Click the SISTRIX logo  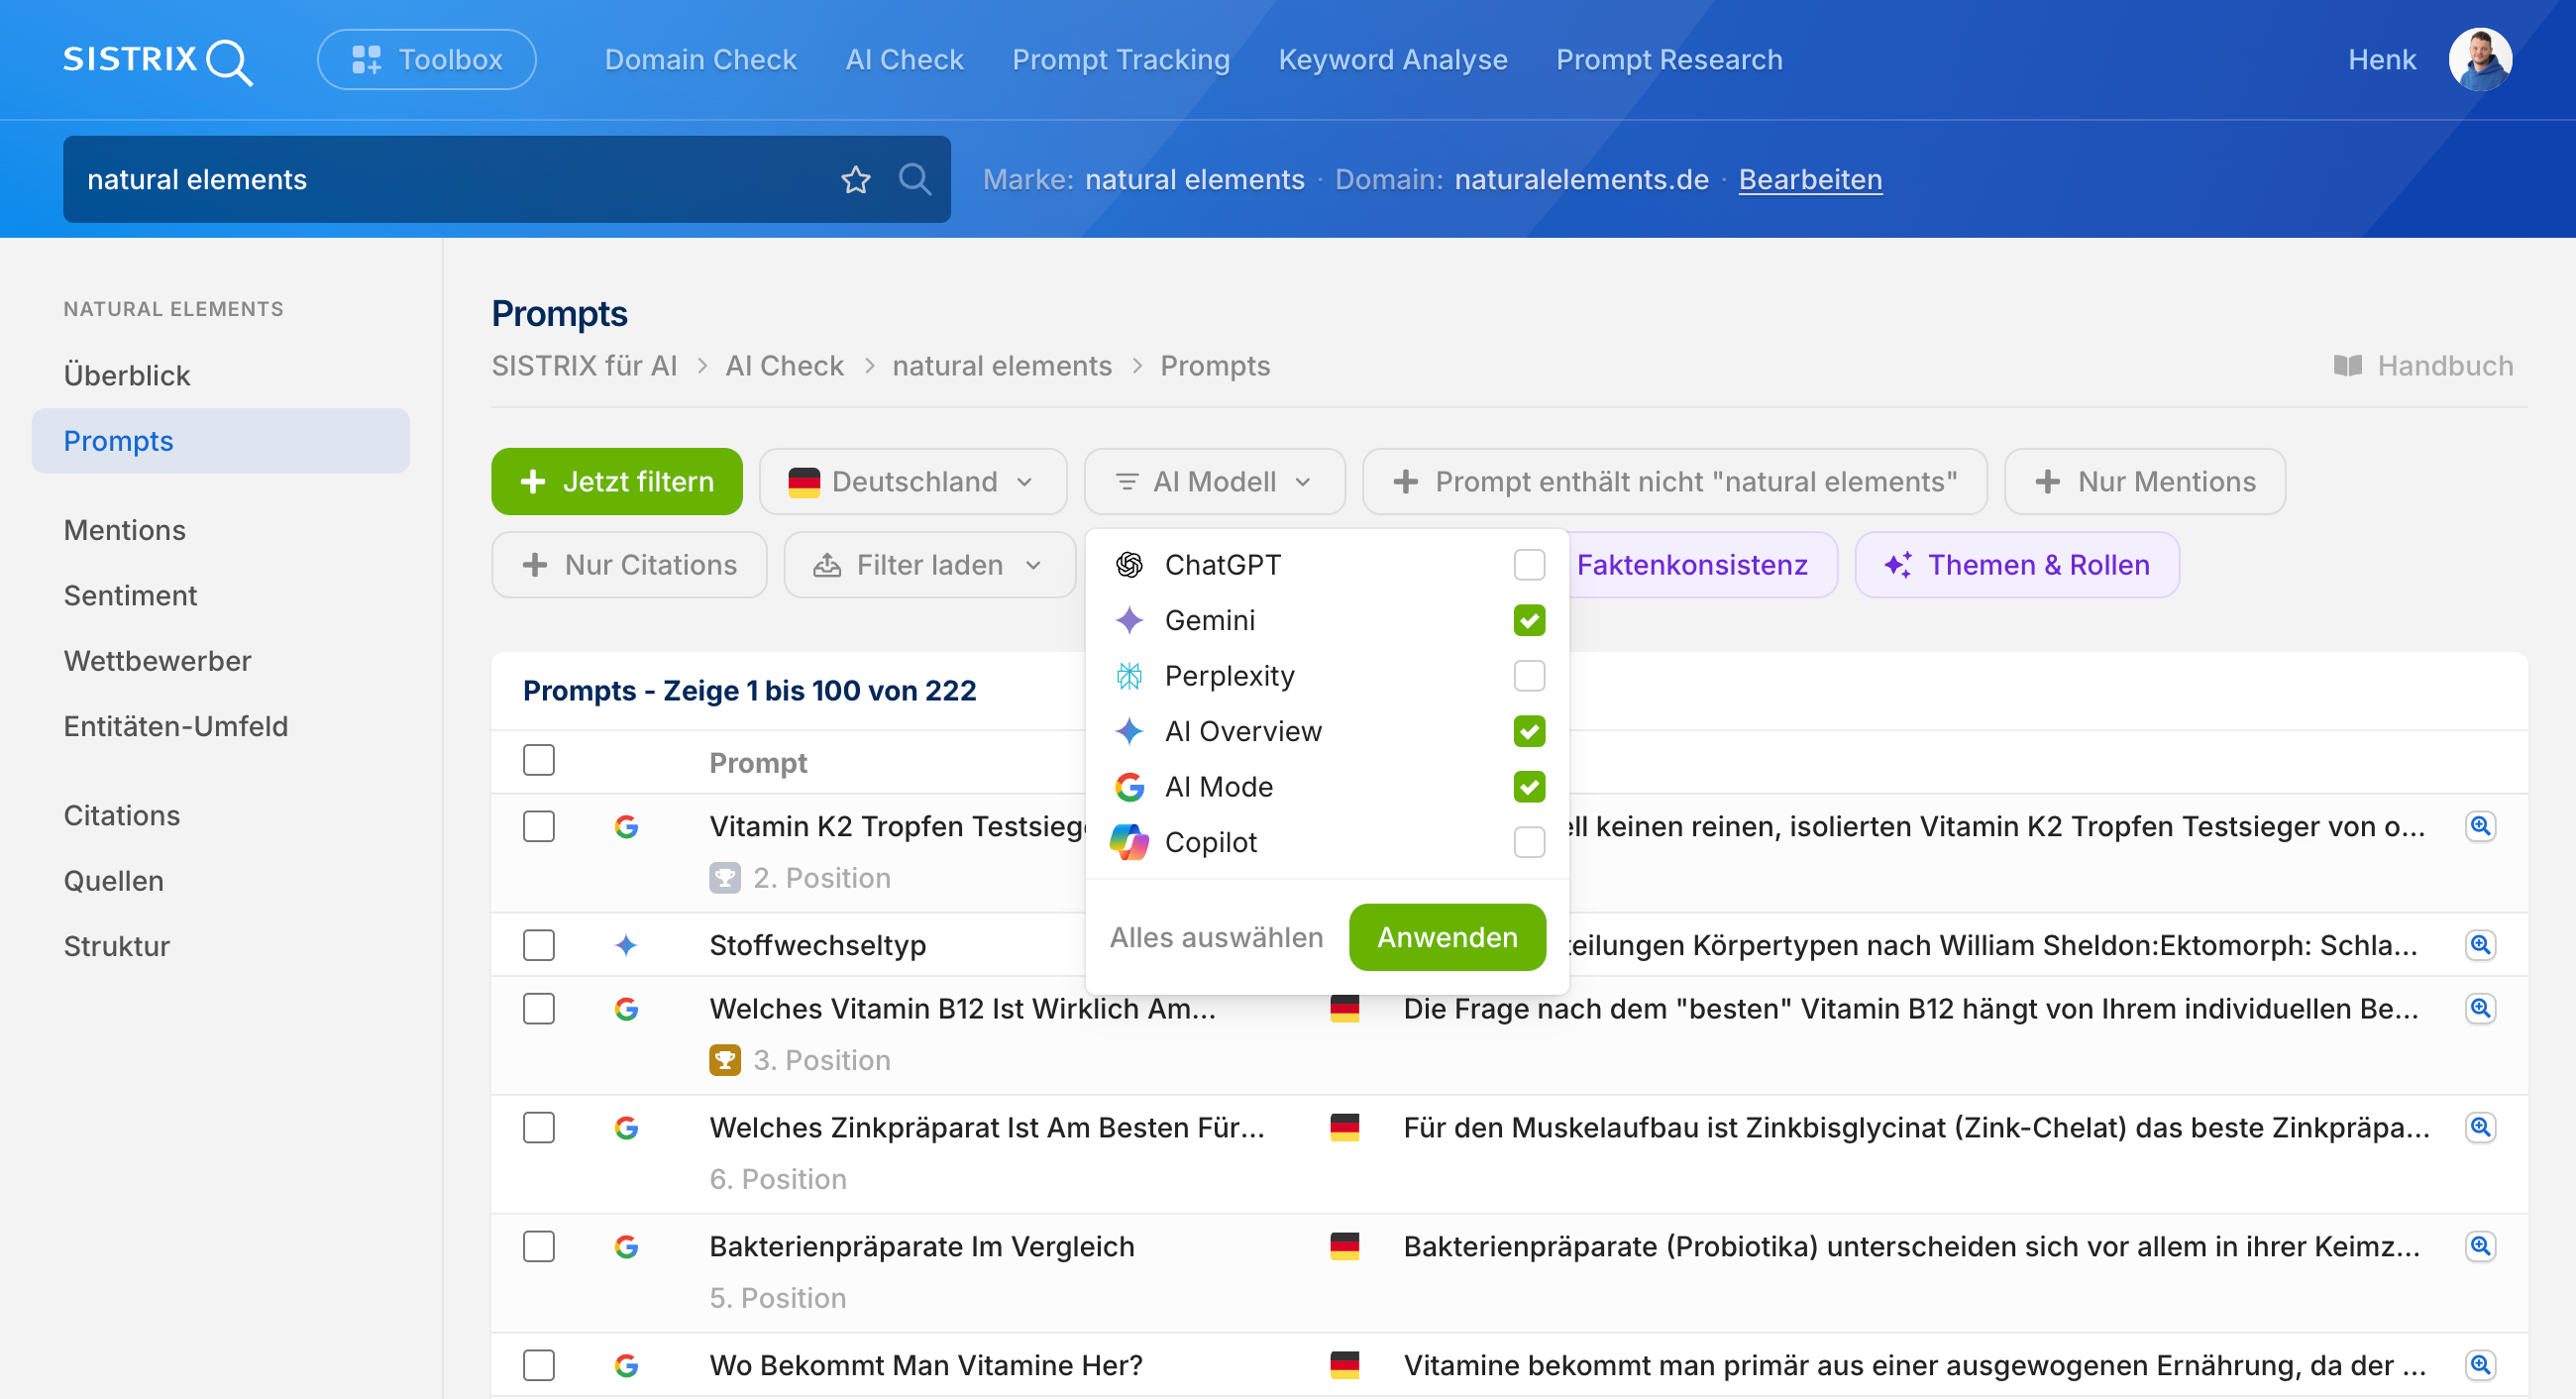(x=158, y=60)
